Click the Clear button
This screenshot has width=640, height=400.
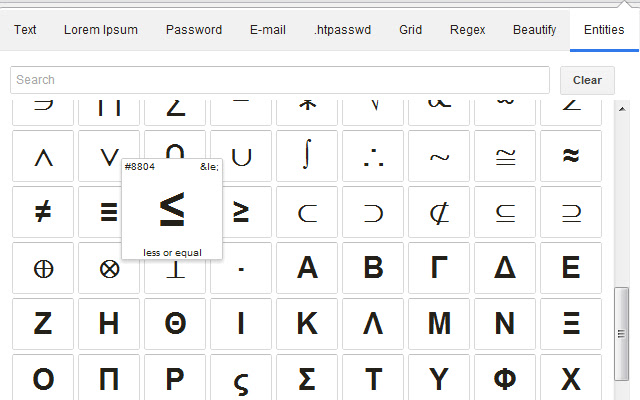coord(587,80)
